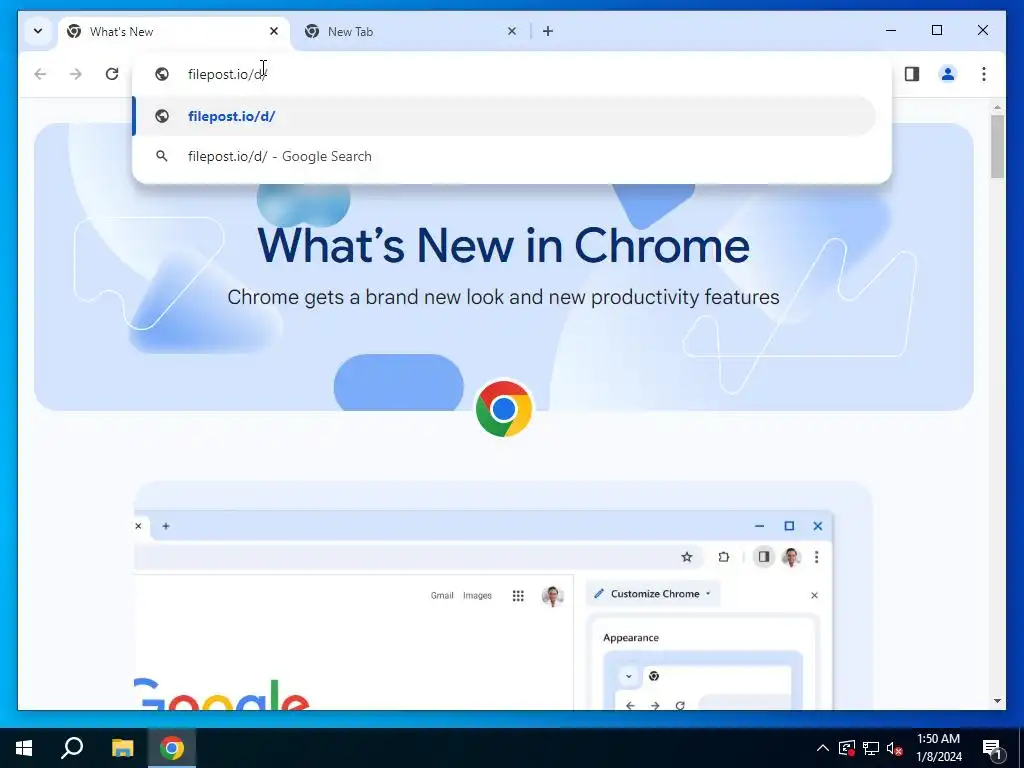The height and width of the screenshot is (768, 1024).
Task: Click the side panel icon in illustration
Action: click(x=763, y=557)
